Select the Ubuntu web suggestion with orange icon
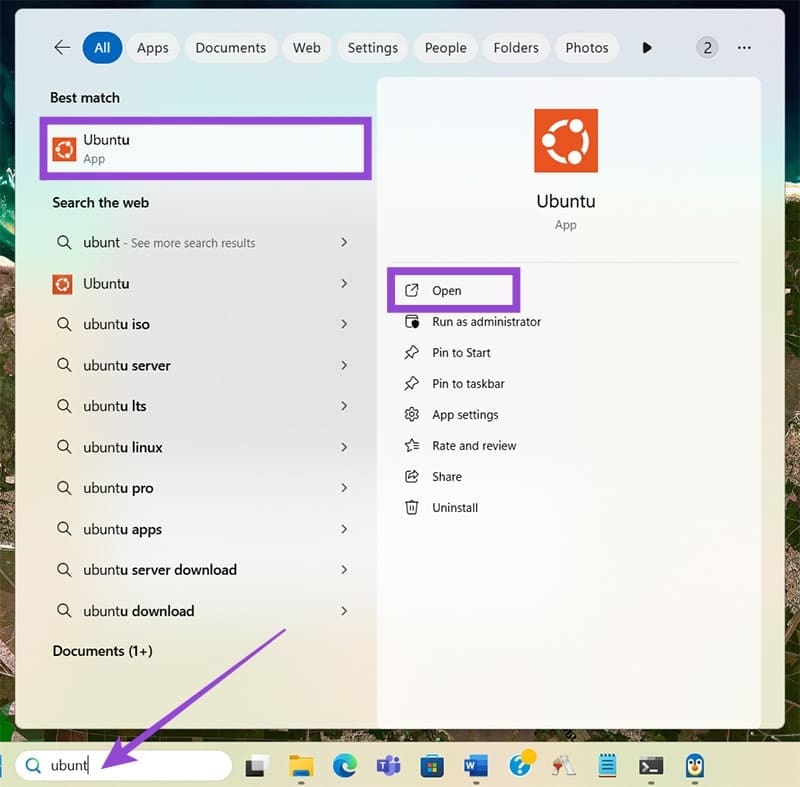The image size is (800, 787). click(x=202, y=284)
